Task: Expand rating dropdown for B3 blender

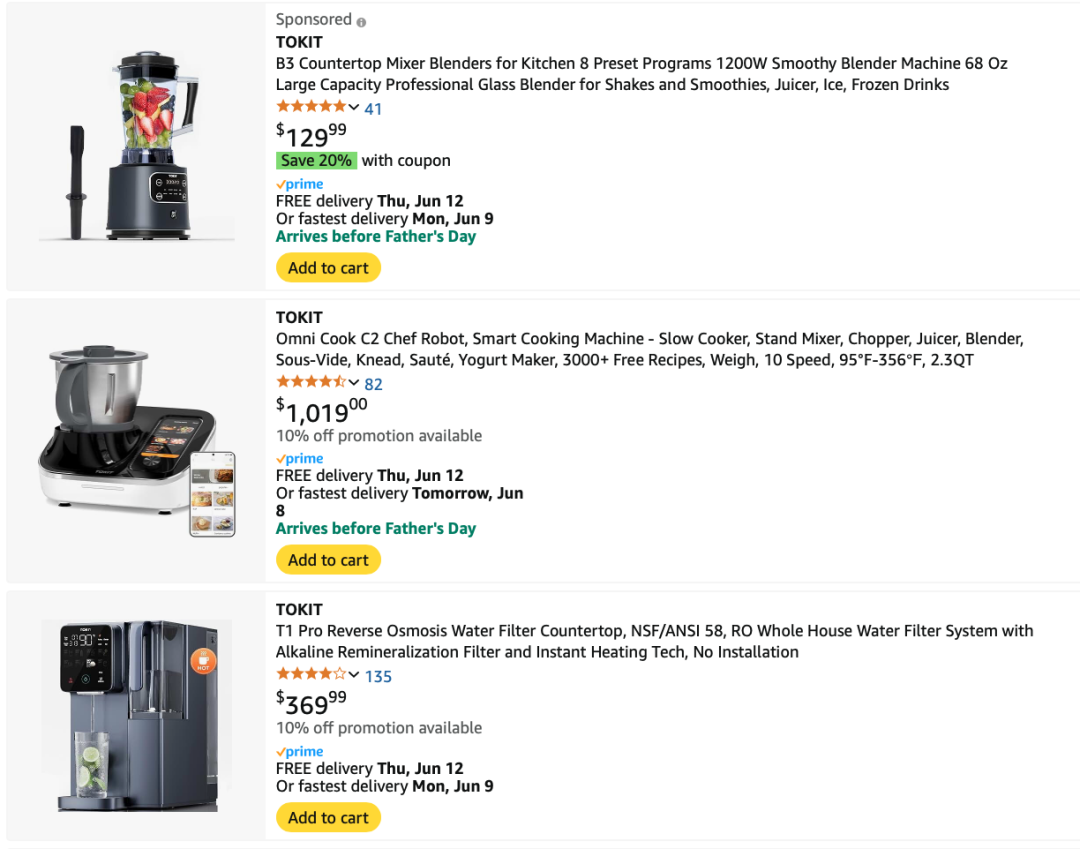Action: [354, 107]
